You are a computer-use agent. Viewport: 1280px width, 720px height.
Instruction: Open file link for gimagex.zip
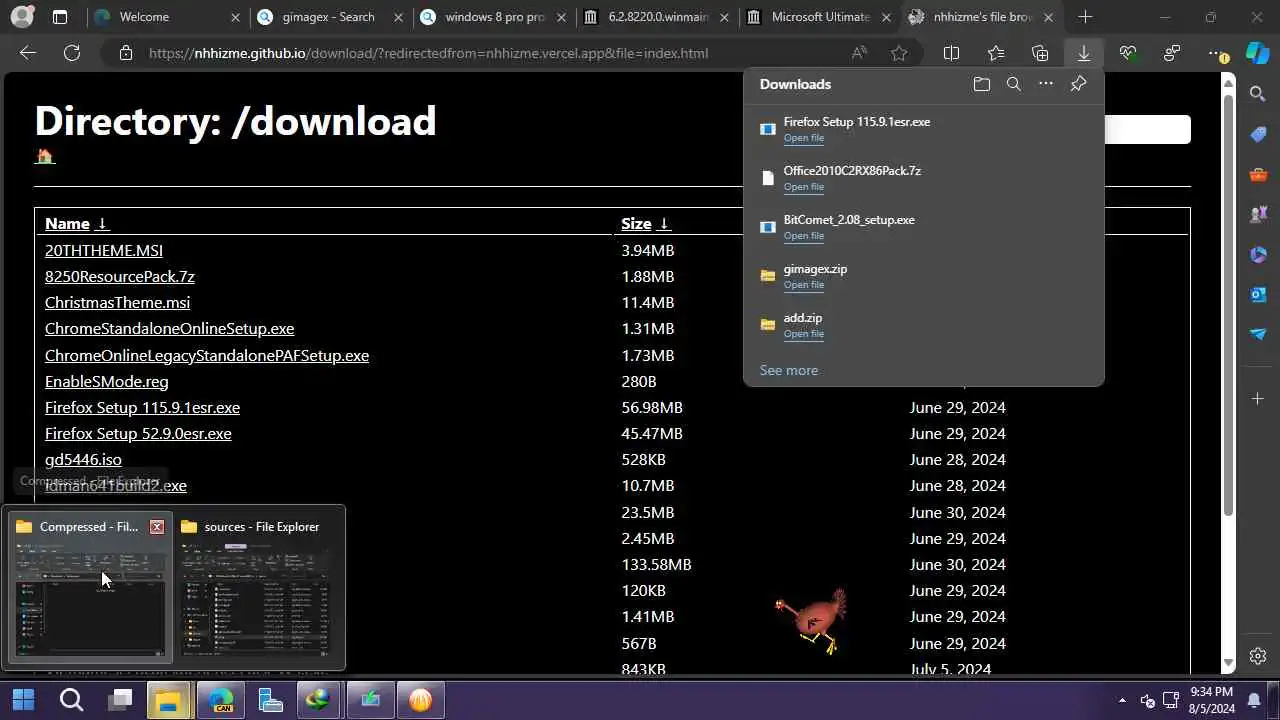tap(804, 285)
